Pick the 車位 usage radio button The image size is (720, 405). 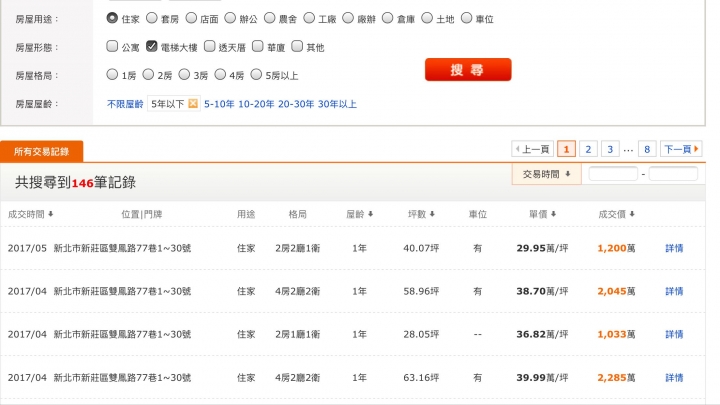click(x=467, y=18)
